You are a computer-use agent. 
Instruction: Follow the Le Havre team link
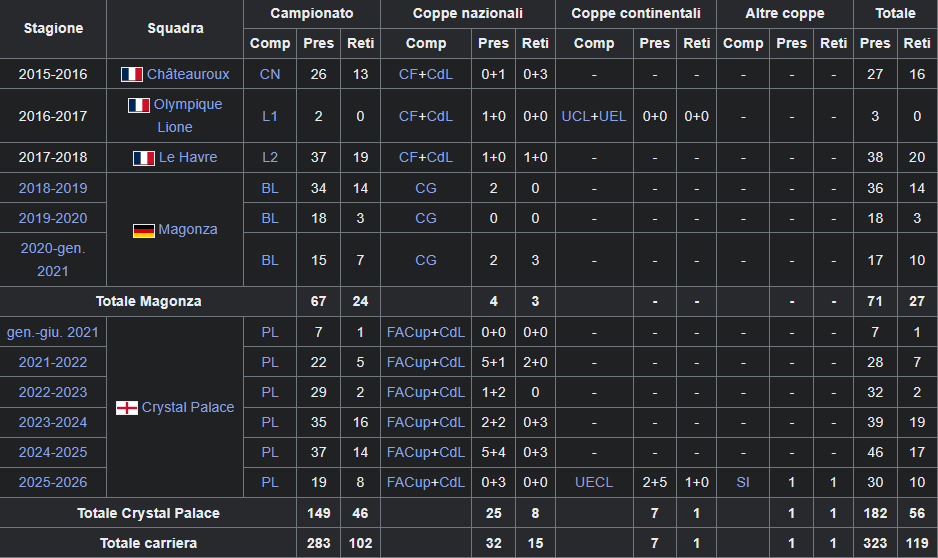pos(188,157)
